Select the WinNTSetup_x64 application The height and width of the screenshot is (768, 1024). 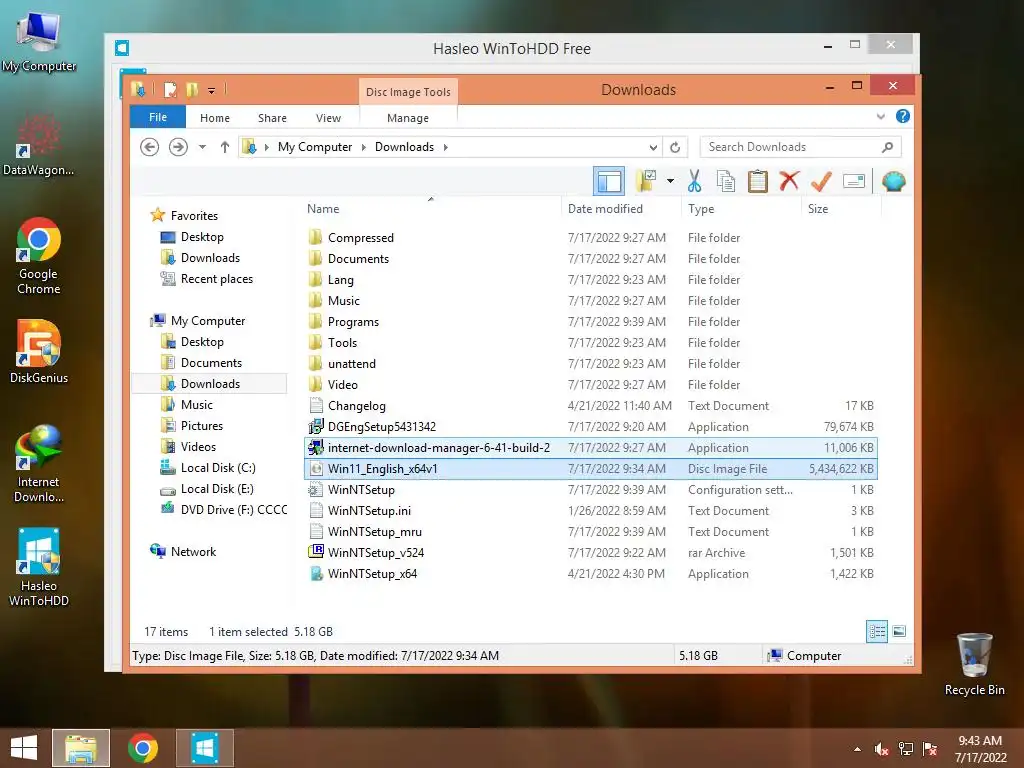pyautogui.click(x=372, y=573)
